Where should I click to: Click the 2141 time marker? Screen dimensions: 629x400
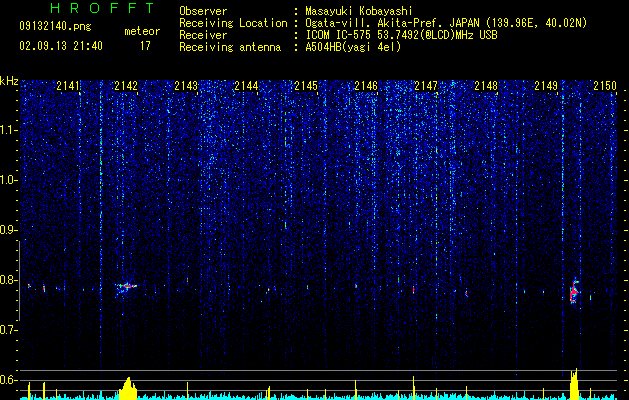68,85
